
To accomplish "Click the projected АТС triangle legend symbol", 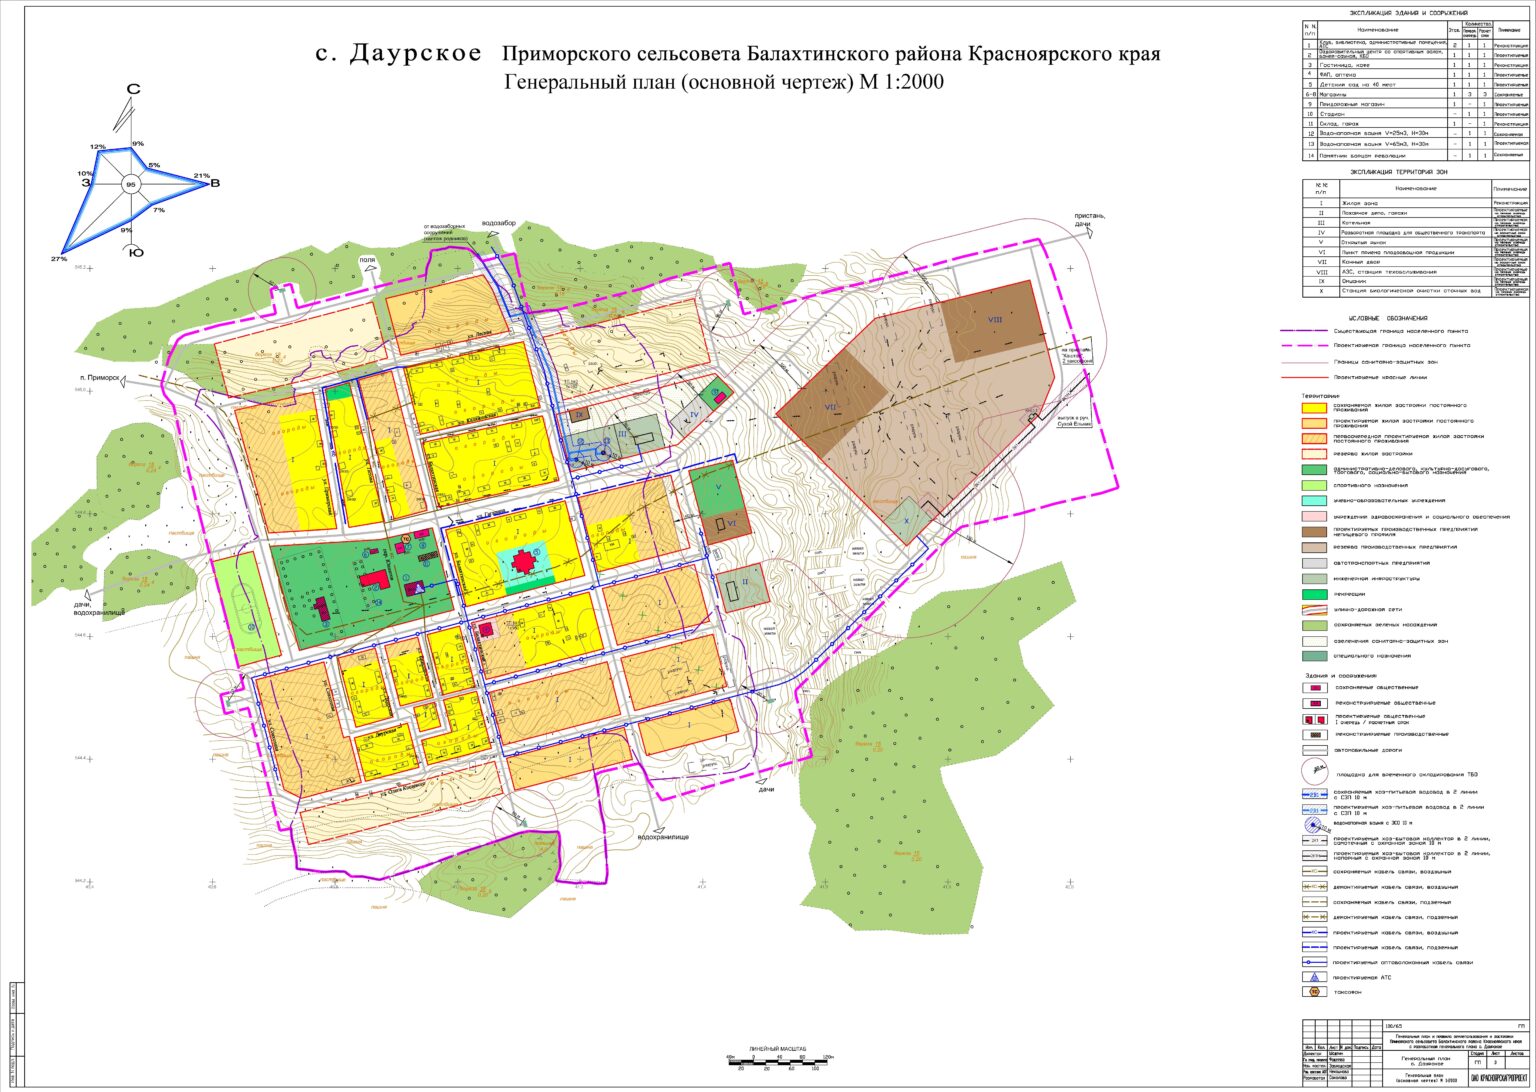I will 1315,977.
